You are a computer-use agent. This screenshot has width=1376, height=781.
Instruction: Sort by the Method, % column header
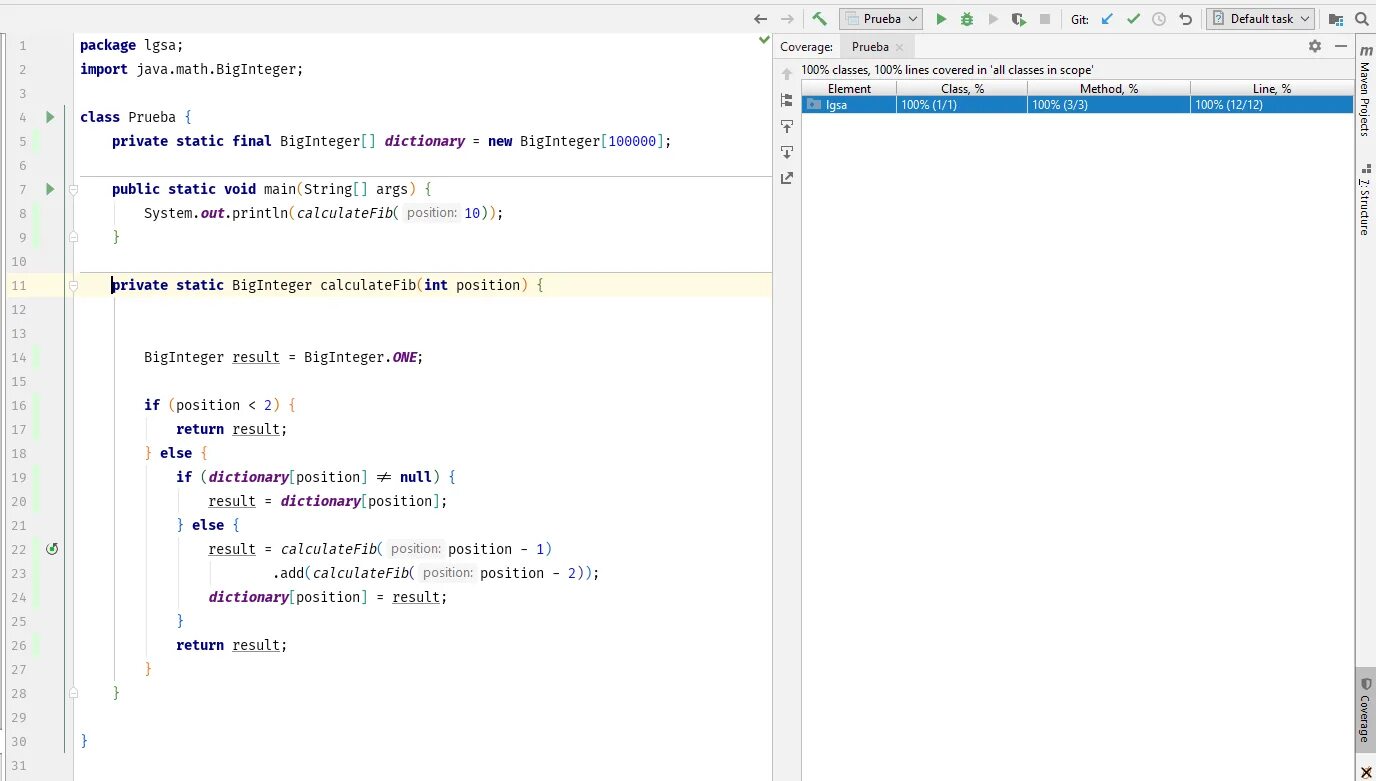click(1109, 89)
